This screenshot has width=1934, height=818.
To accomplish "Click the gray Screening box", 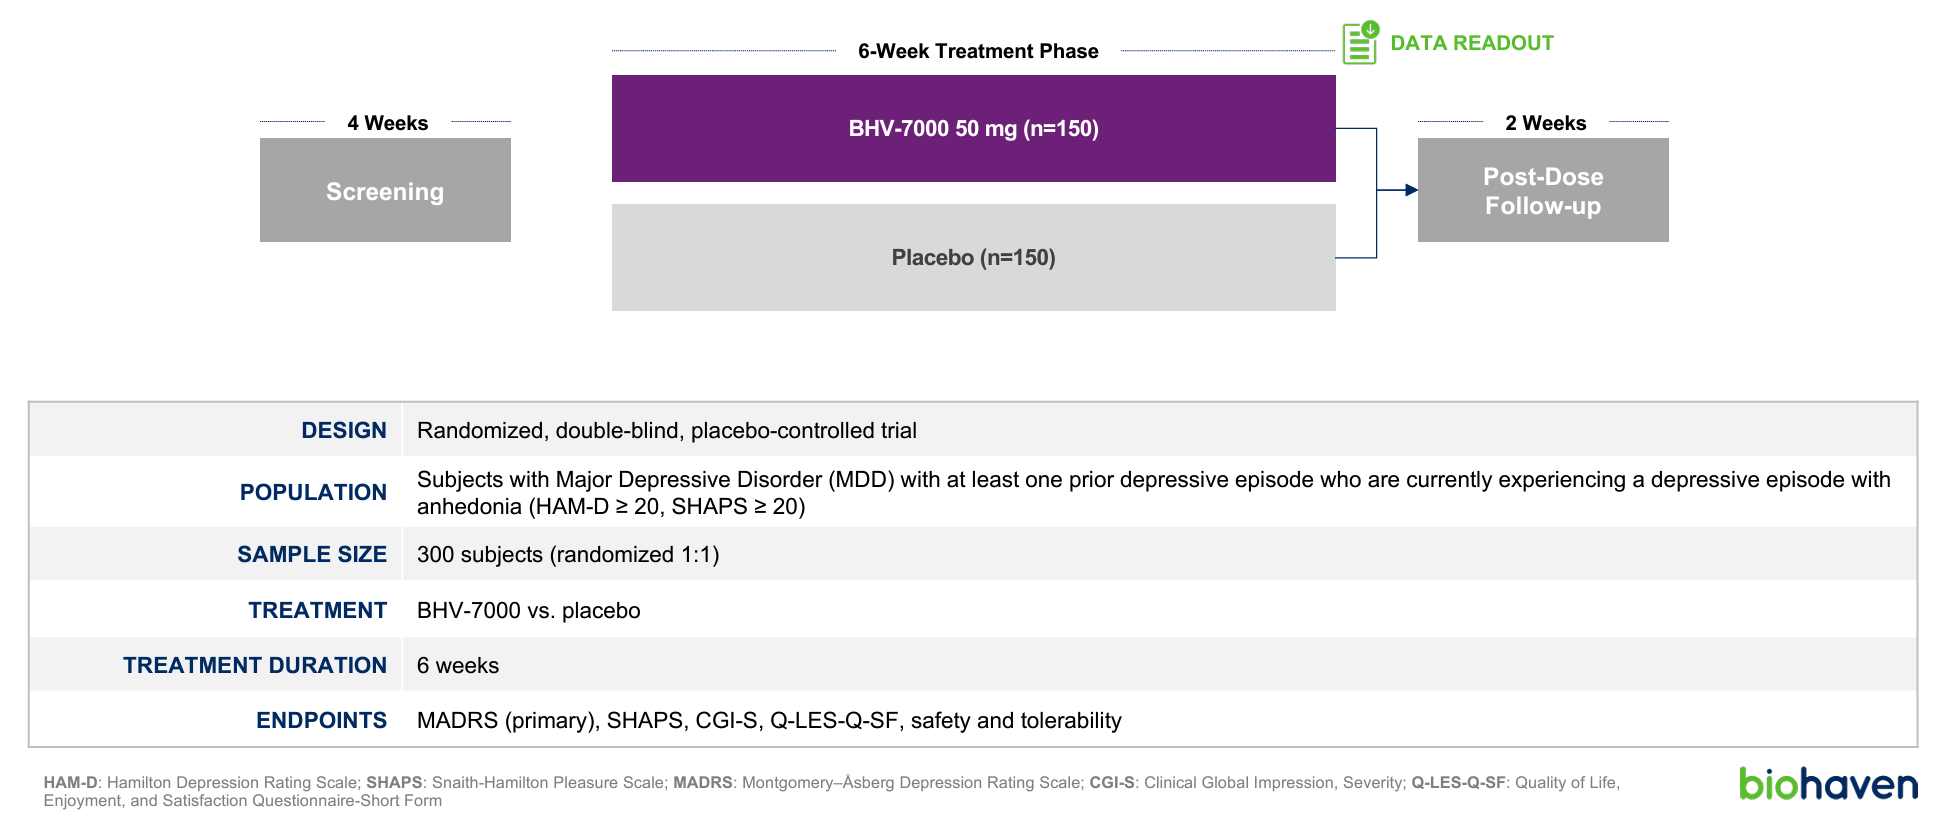I will coord(385,191).
